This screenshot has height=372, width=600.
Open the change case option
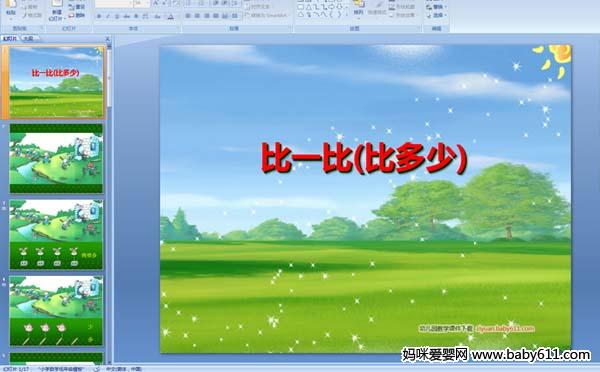point(158,16)
